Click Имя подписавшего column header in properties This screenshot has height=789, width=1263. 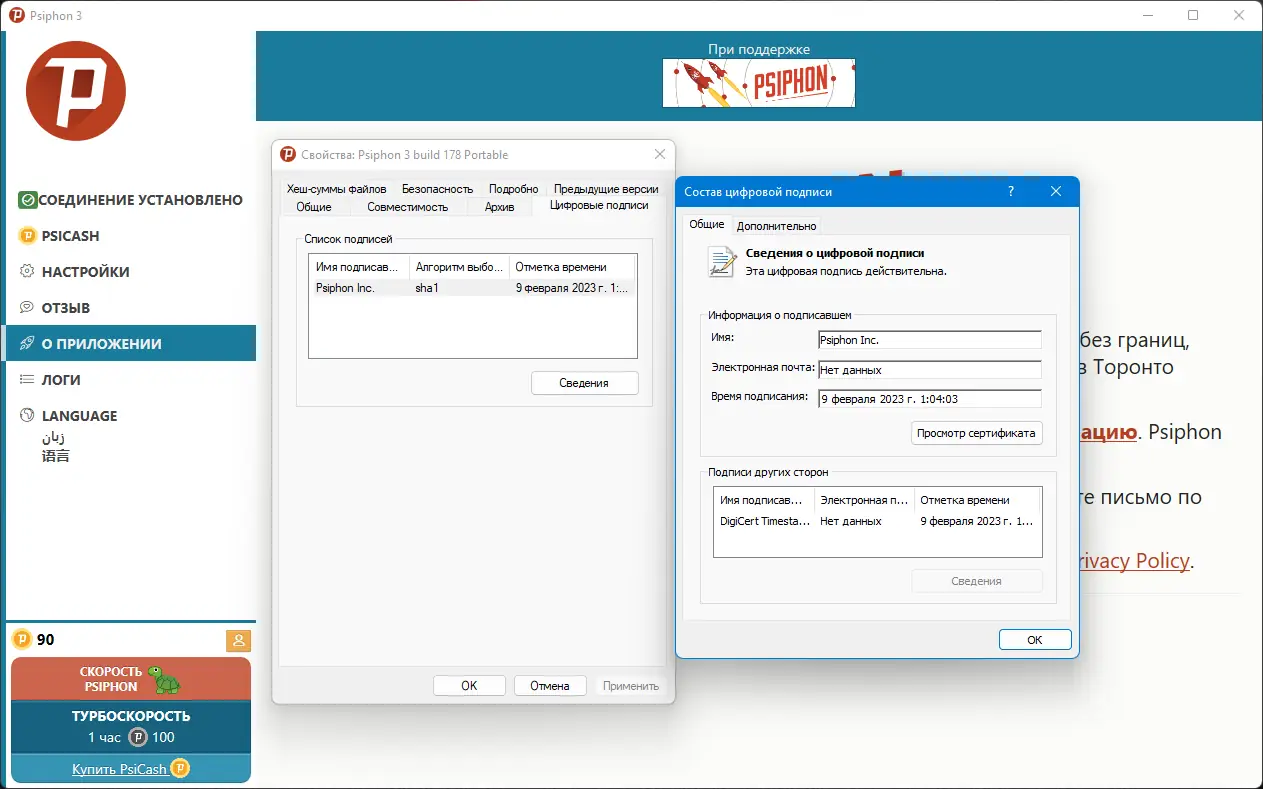click(360, 267)
